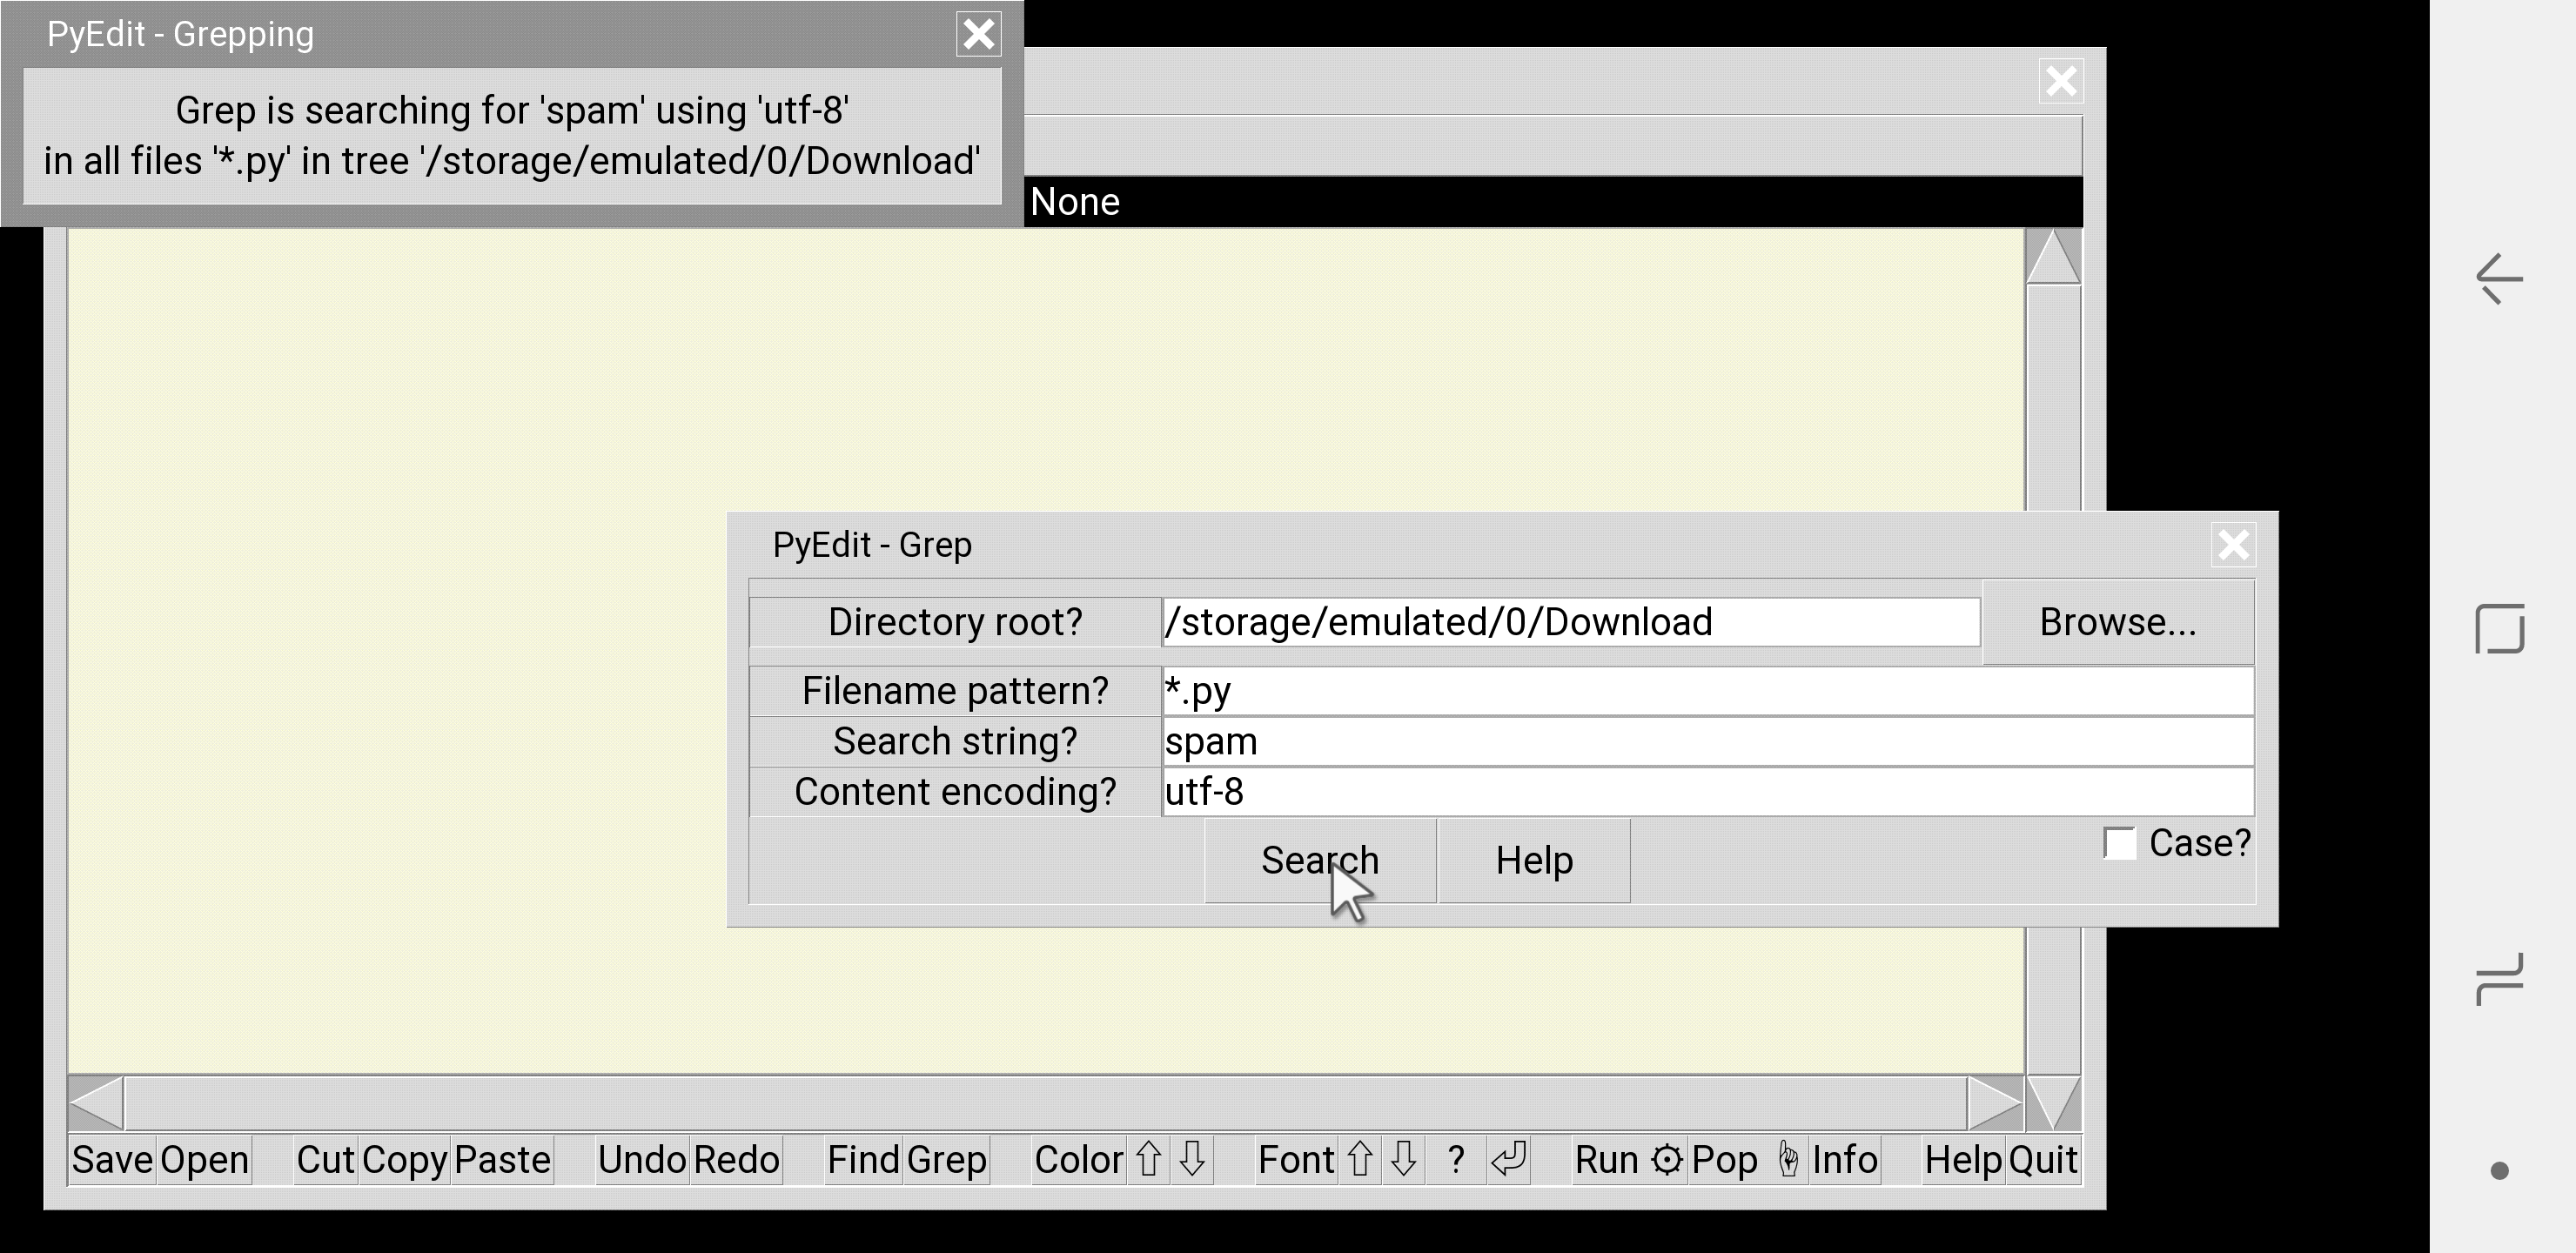The height and width of the screenshot is (1253, 2576).
Task: Click the Color down arrow icon
Action: [x=1192, y=1160]
